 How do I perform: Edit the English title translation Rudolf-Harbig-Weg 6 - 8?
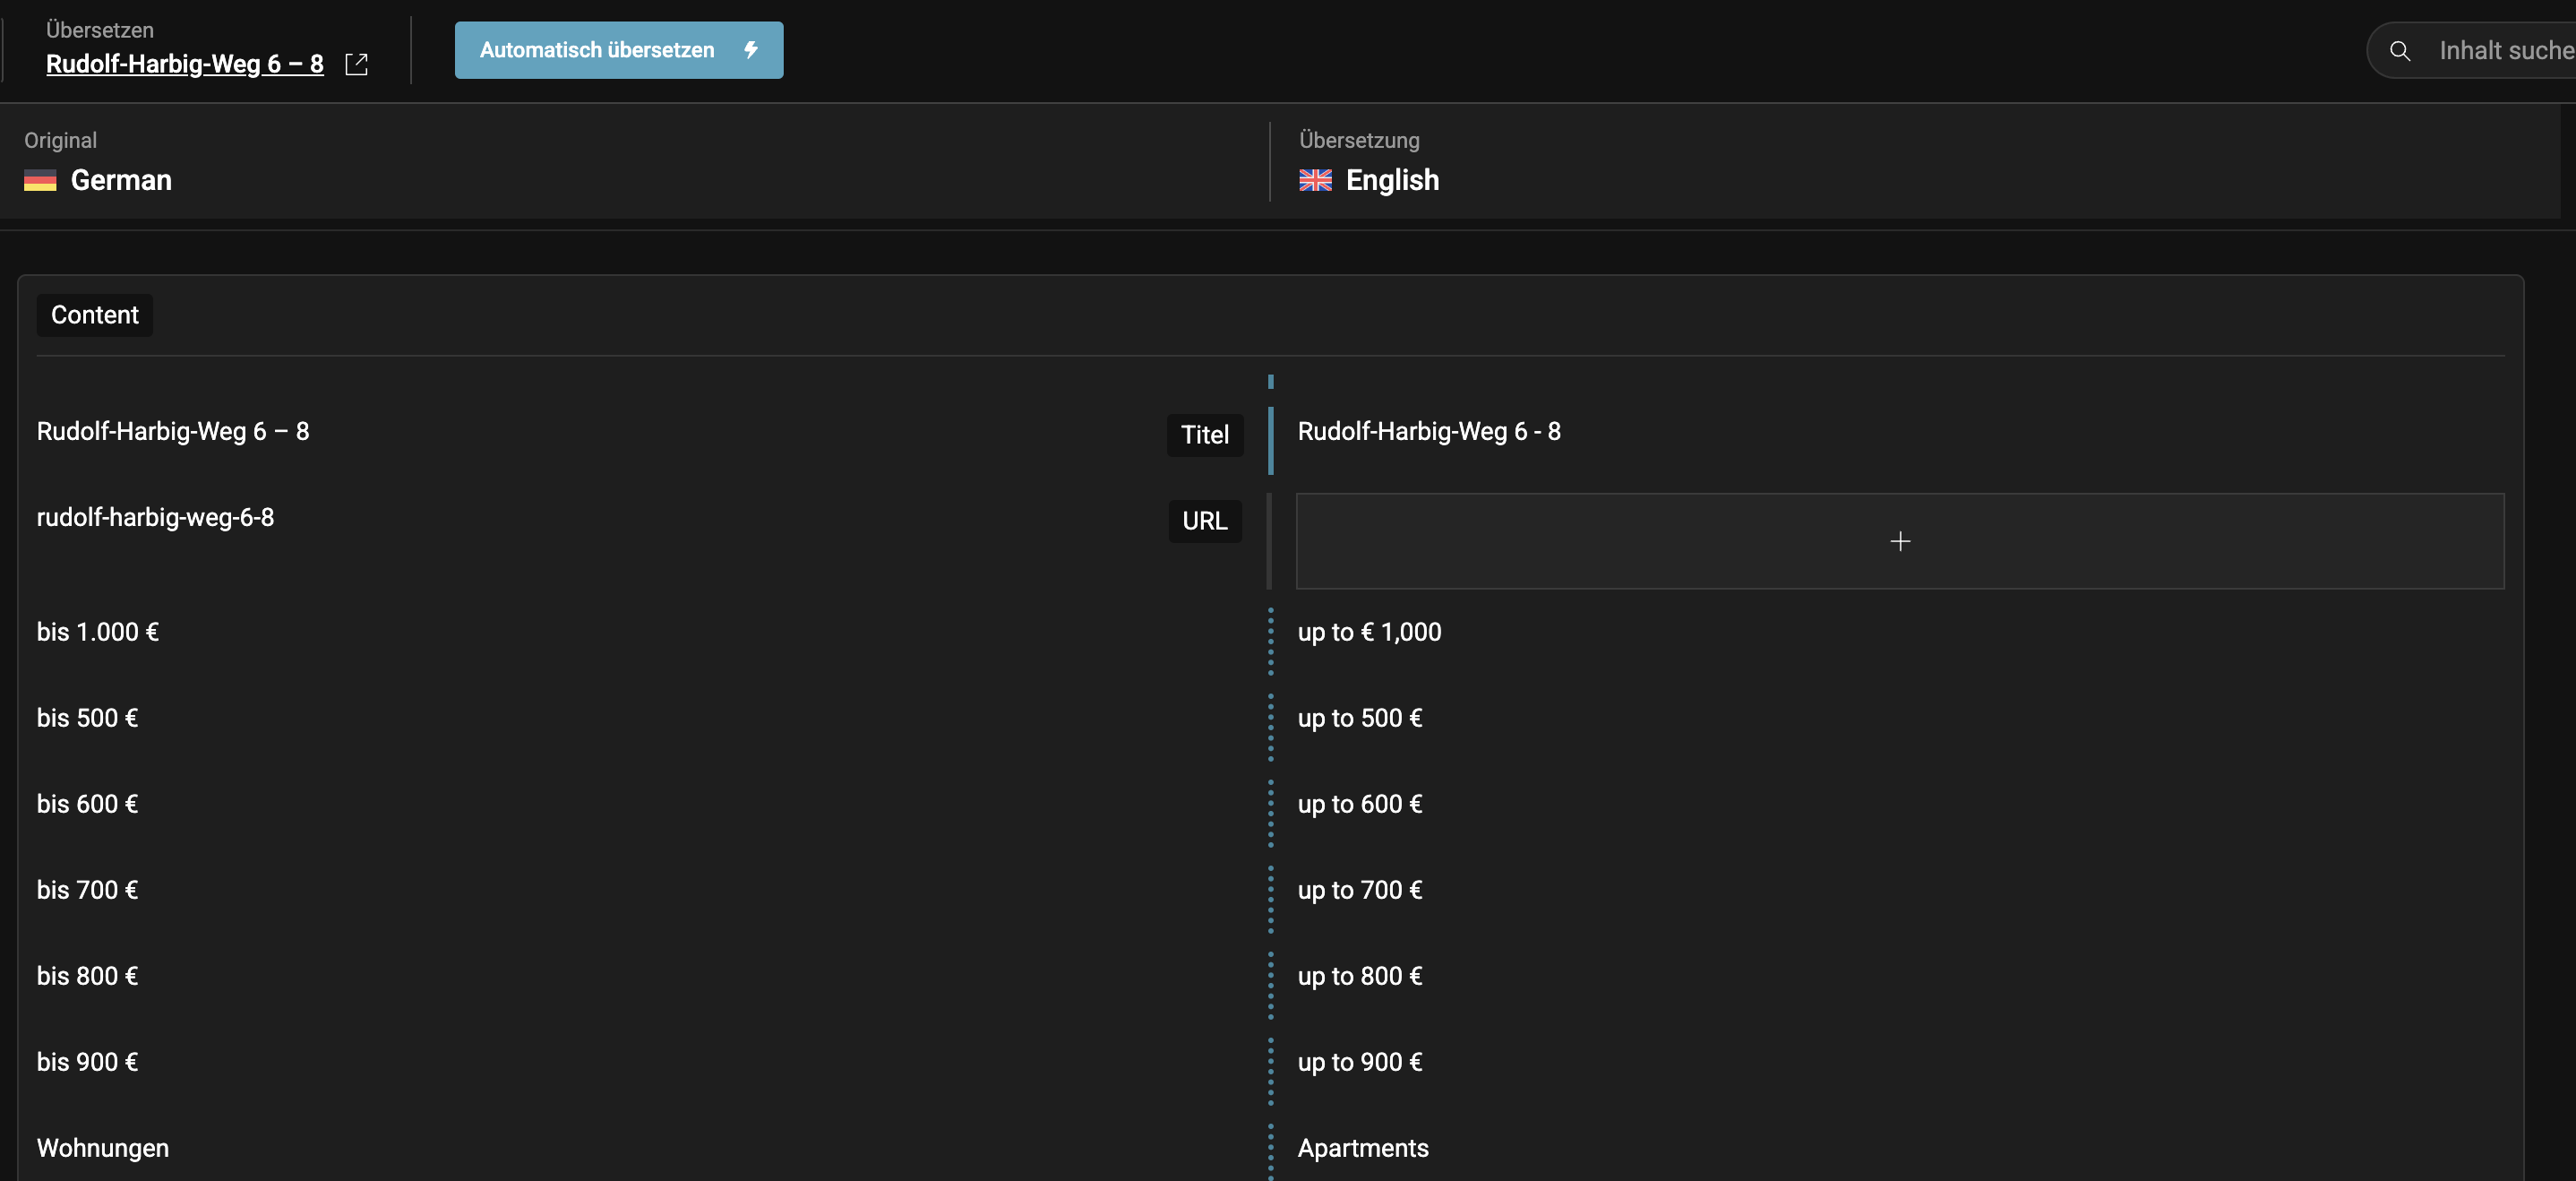1428,431
